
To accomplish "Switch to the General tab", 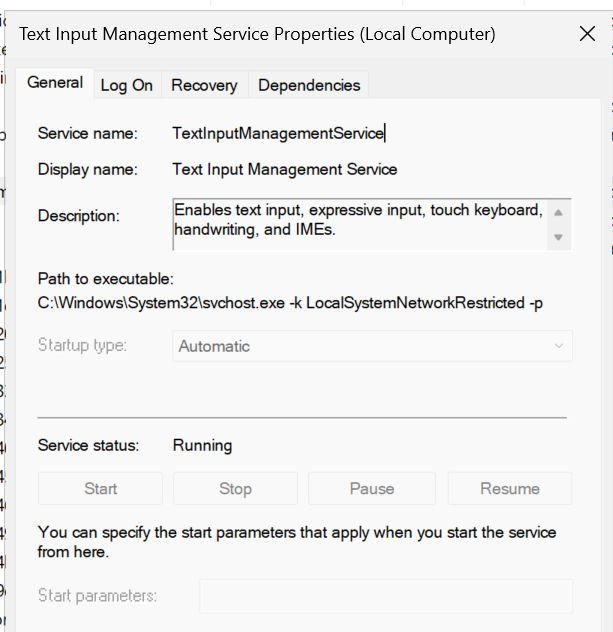I will click(x=55, y=83).
